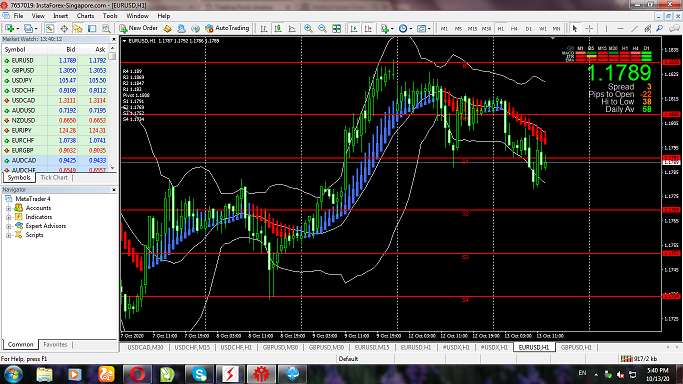This screenshot has height=384, width=683.
Task: Click the New Order toolbar button
Action: click(138, 28)
